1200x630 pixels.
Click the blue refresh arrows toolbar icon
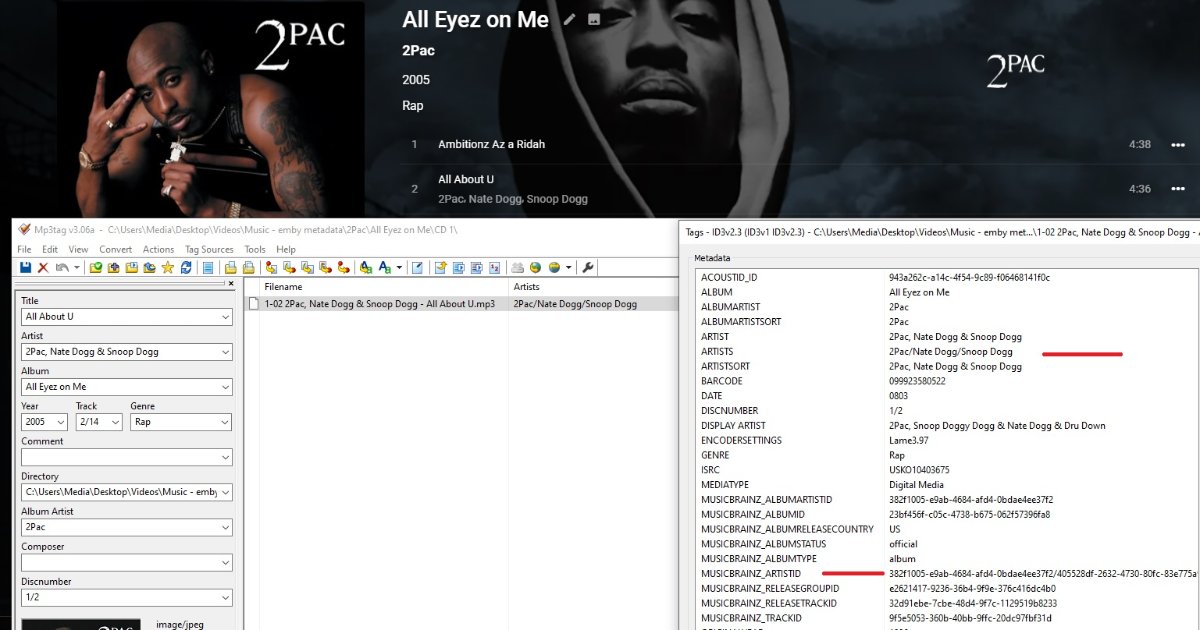click(185, 267)
